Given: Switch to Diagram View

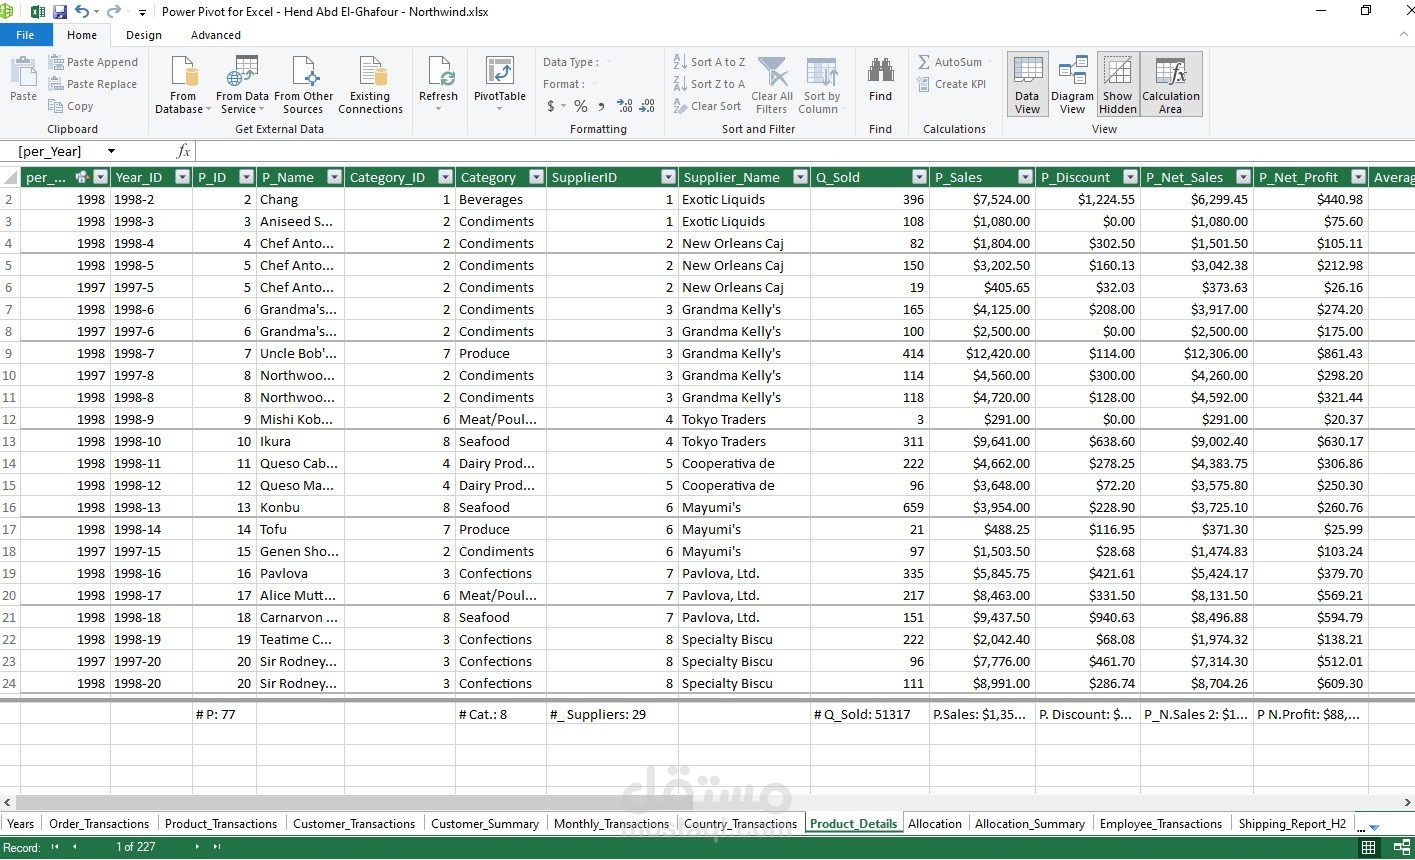Looking at the screenshot, I should click(x=1072, y=85).
